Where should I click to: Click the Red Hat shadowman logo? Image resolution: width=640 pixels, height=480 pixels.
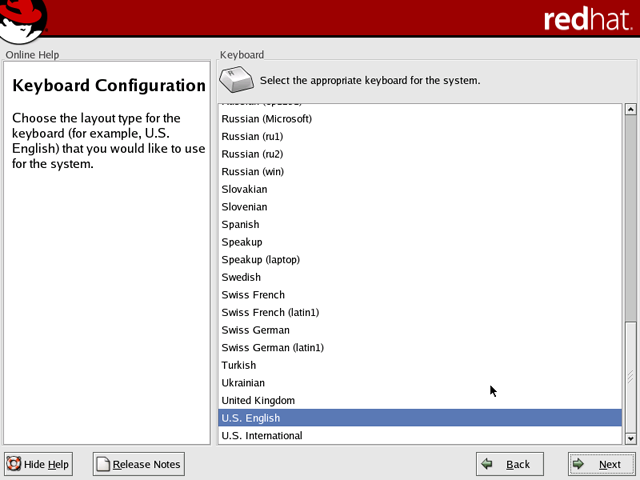tap(26, 16)
